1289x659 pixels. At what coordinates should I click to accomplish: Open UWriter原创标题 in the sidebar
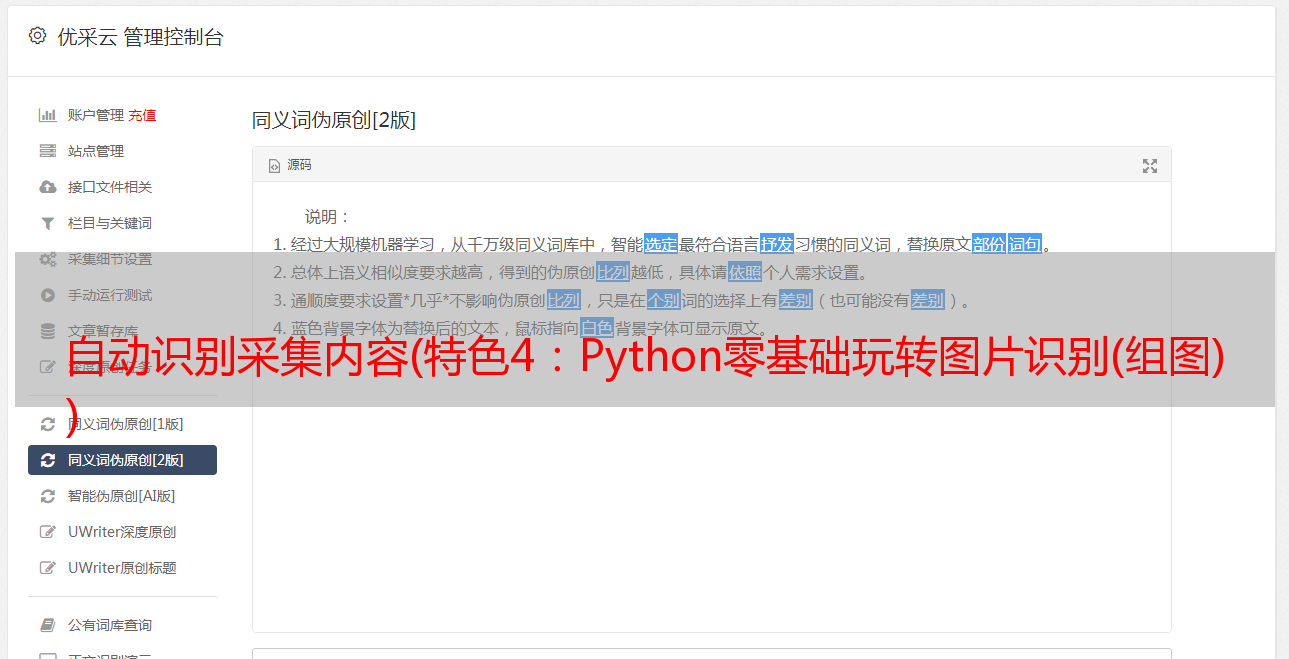pyautogui.click(x=122, y=568)
